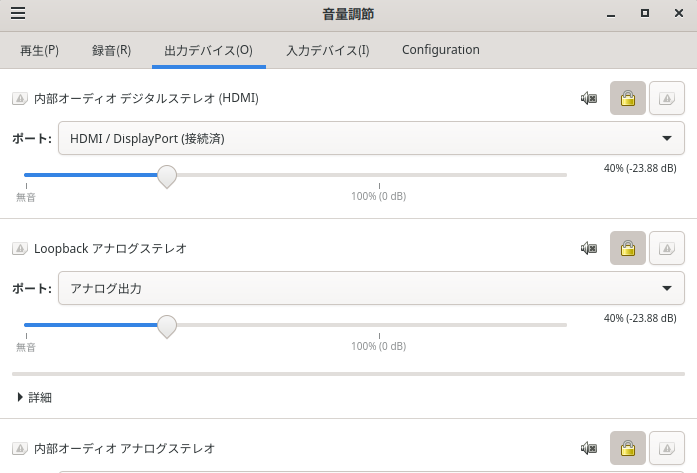Toggle channel lock for internal analog stereo
This screenshot has height=473, width=697.
628,448
